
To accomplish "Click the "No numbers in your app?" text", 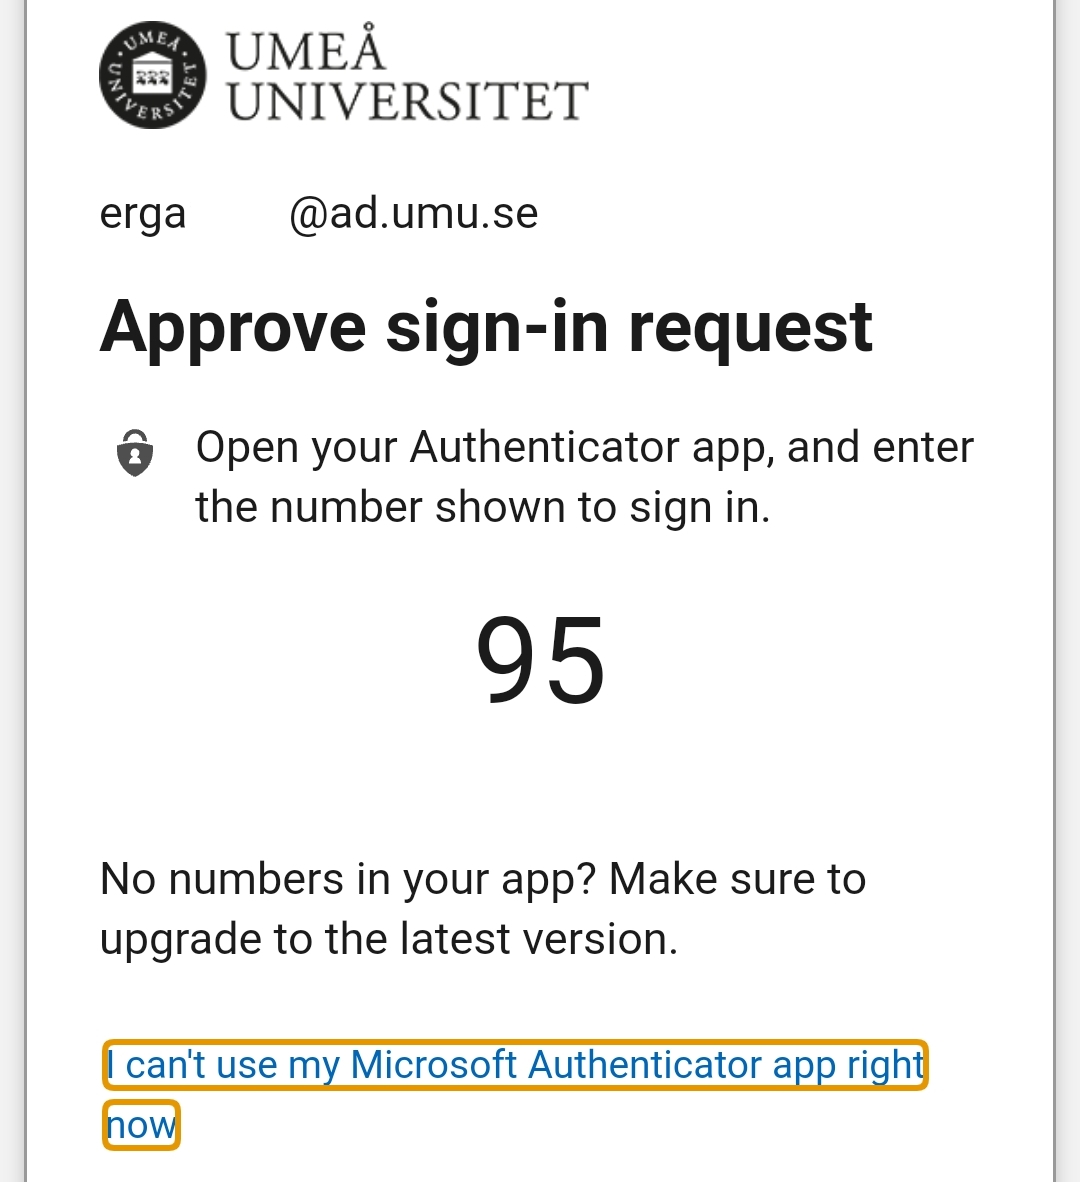I will (347, 880).
